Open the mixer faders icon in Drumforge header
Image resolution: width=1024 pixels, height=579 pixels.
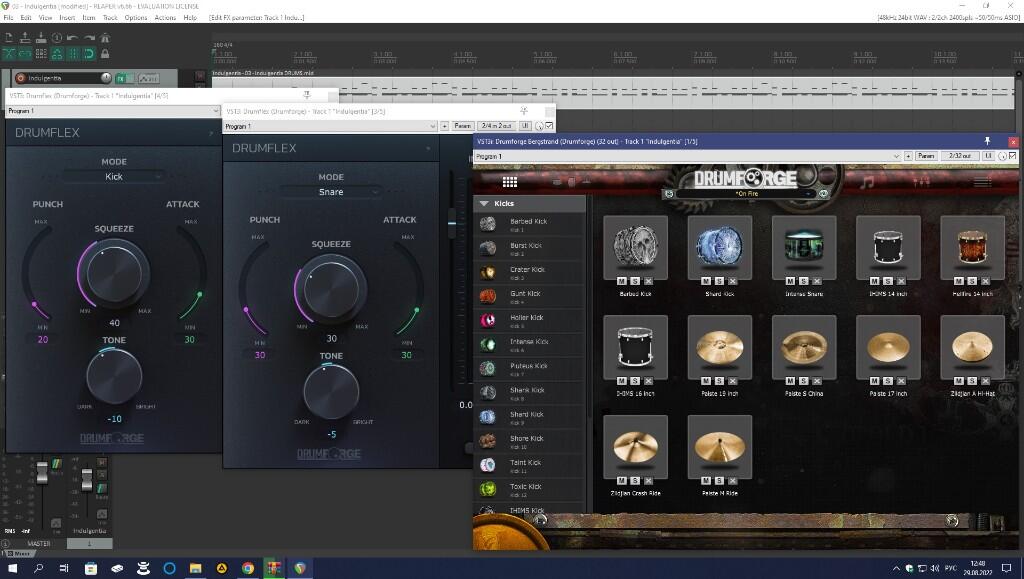click(921, 181)
